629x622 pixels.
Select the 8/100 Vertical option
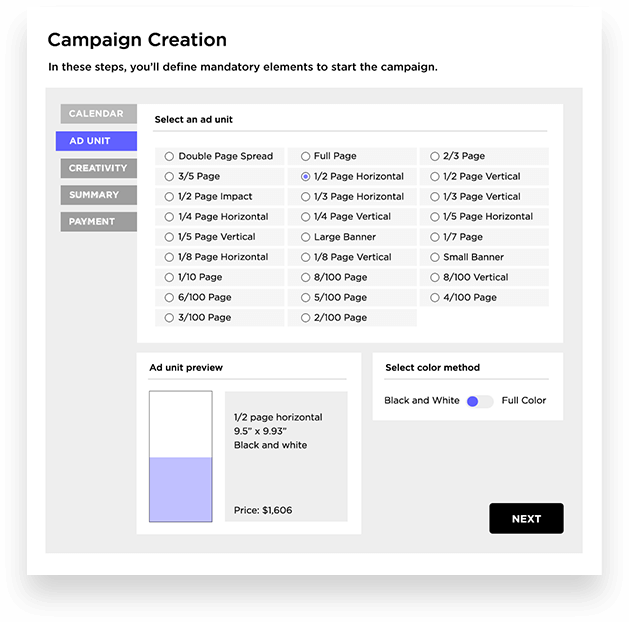point(434,277)
